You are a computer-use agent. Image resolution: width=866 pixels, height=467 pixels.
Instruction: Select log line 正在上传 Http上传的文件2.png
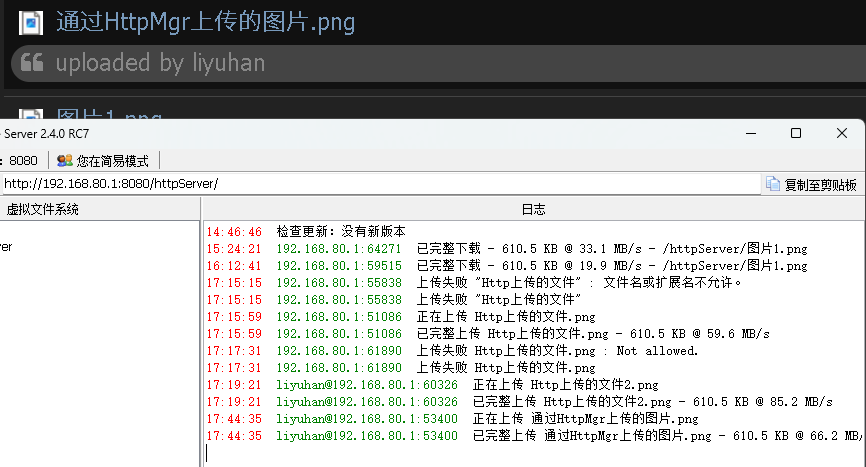point(432,385)
